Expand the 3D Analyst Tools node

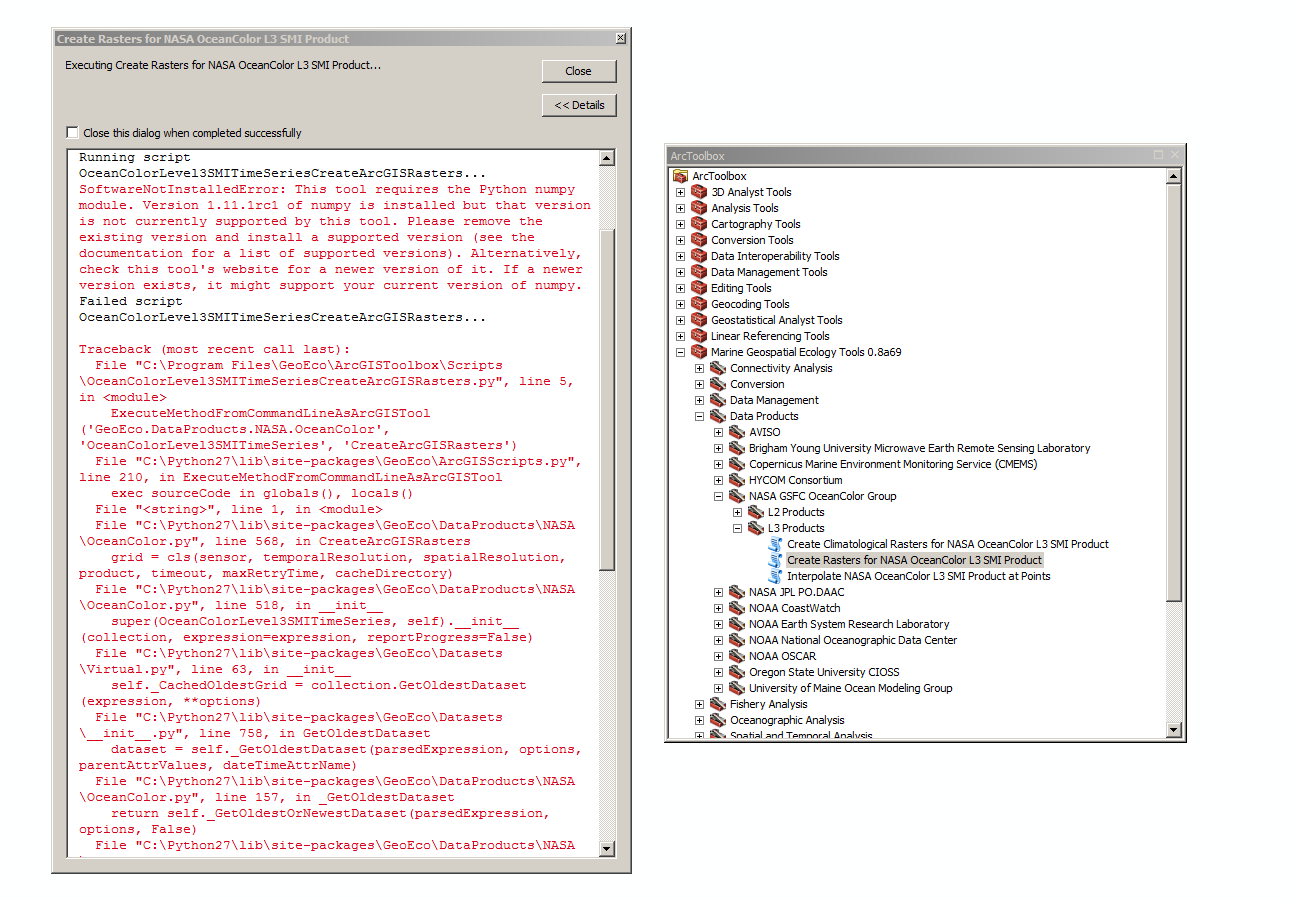pos(681,192)
